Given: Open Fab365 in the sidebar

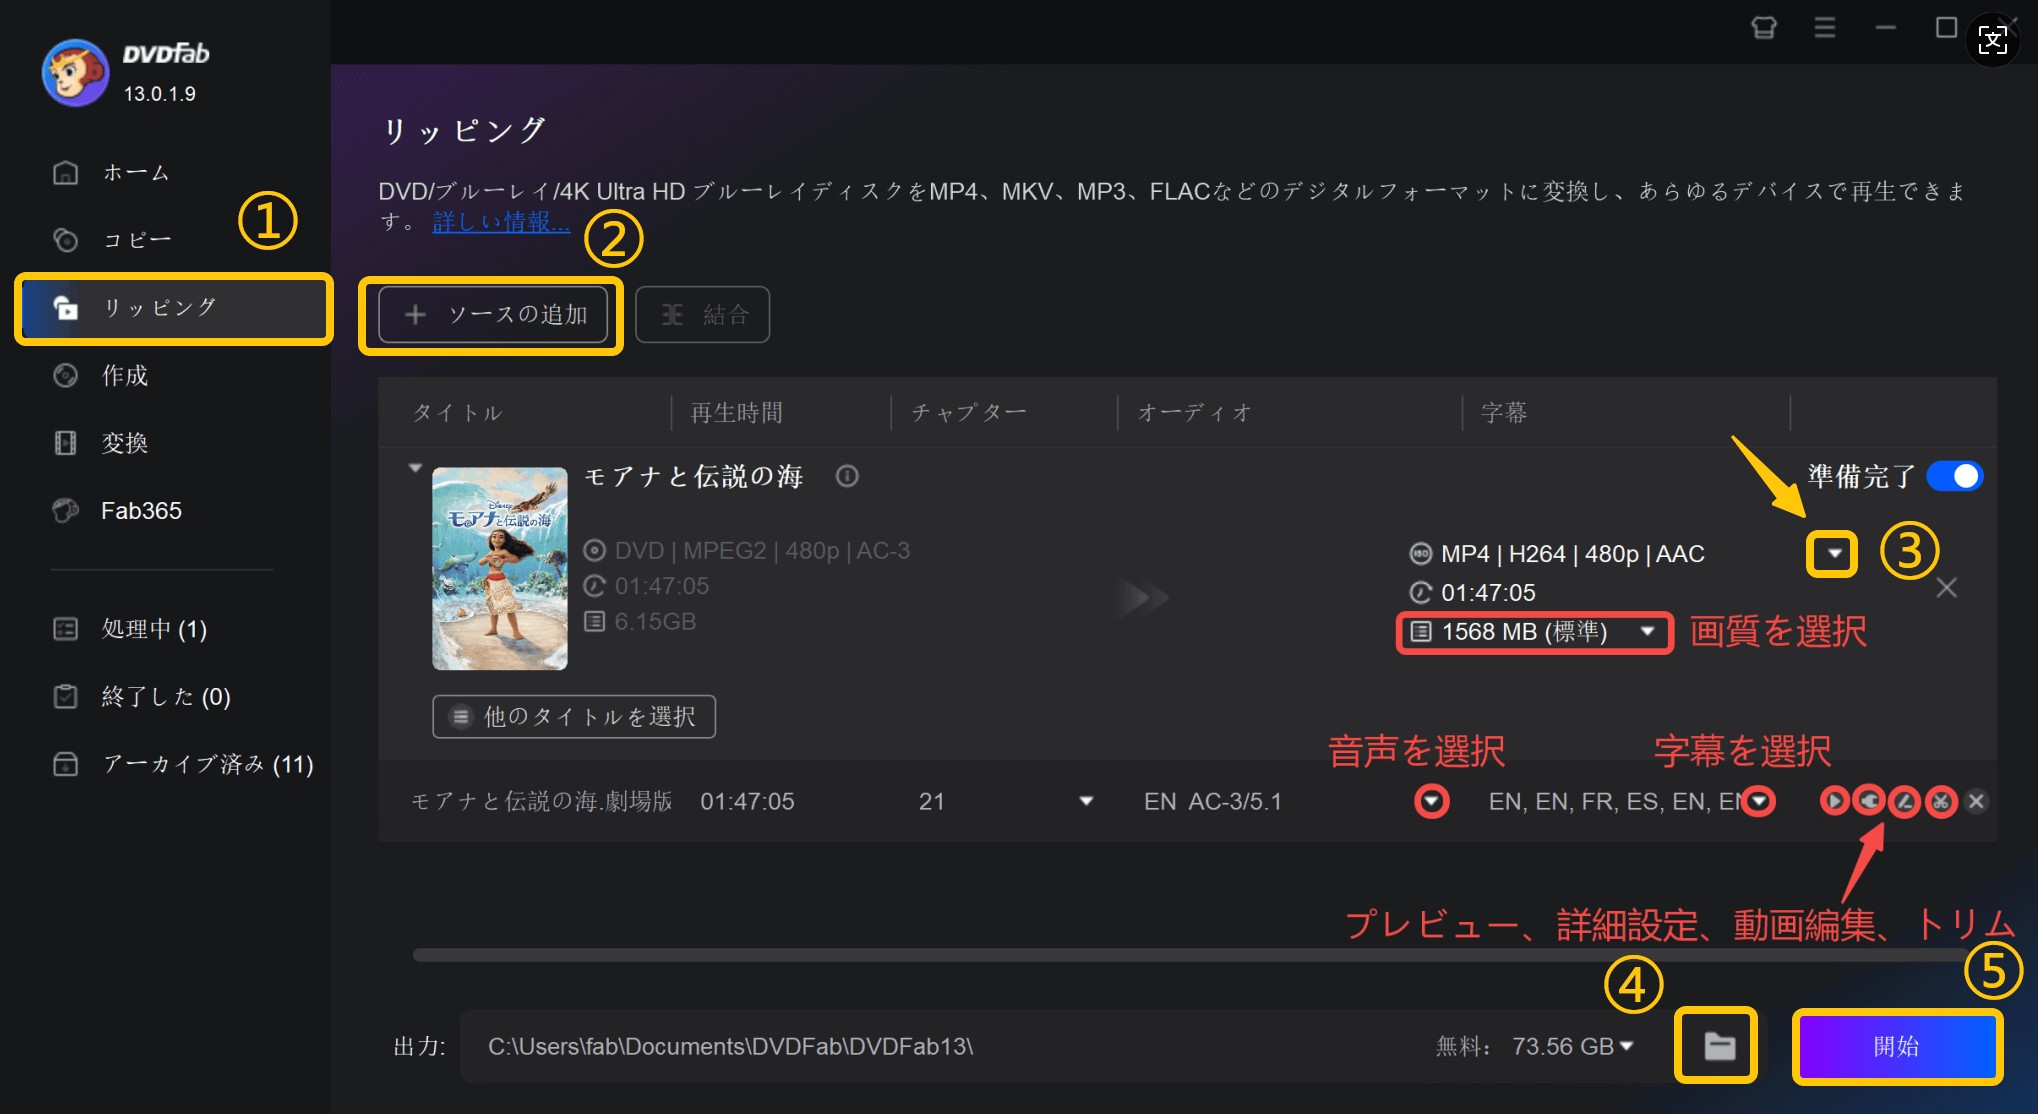Looking at the screenshot, I should point(117,511).
